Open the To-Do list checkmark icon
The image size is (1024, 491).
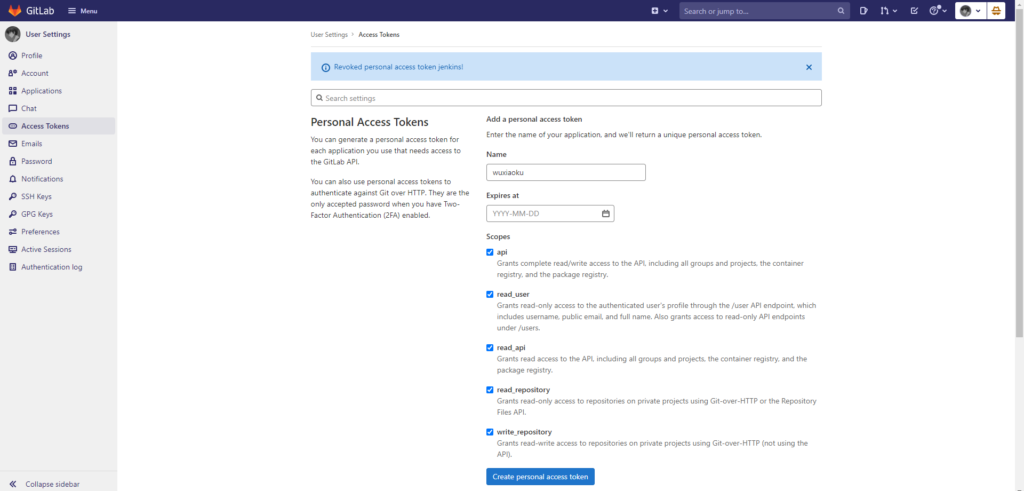(914, 11)
